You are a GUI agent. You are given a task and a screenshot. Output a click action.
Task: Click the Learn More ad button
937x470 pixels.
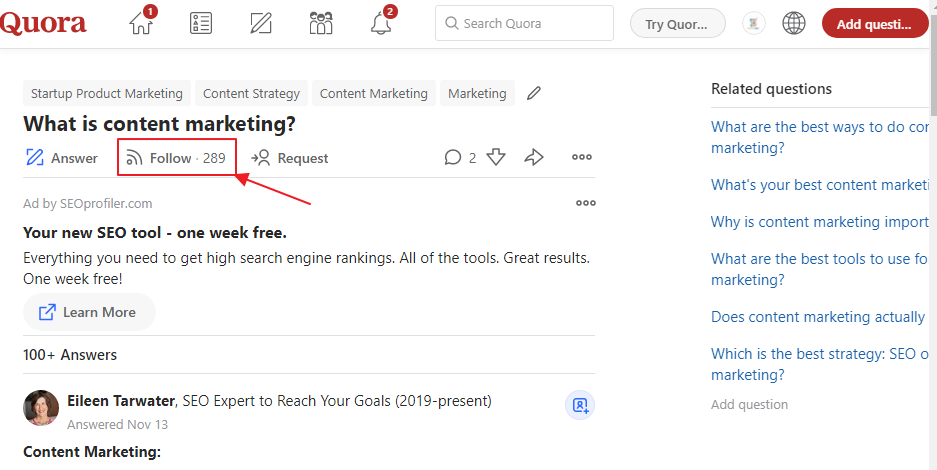tap(89, 312)
